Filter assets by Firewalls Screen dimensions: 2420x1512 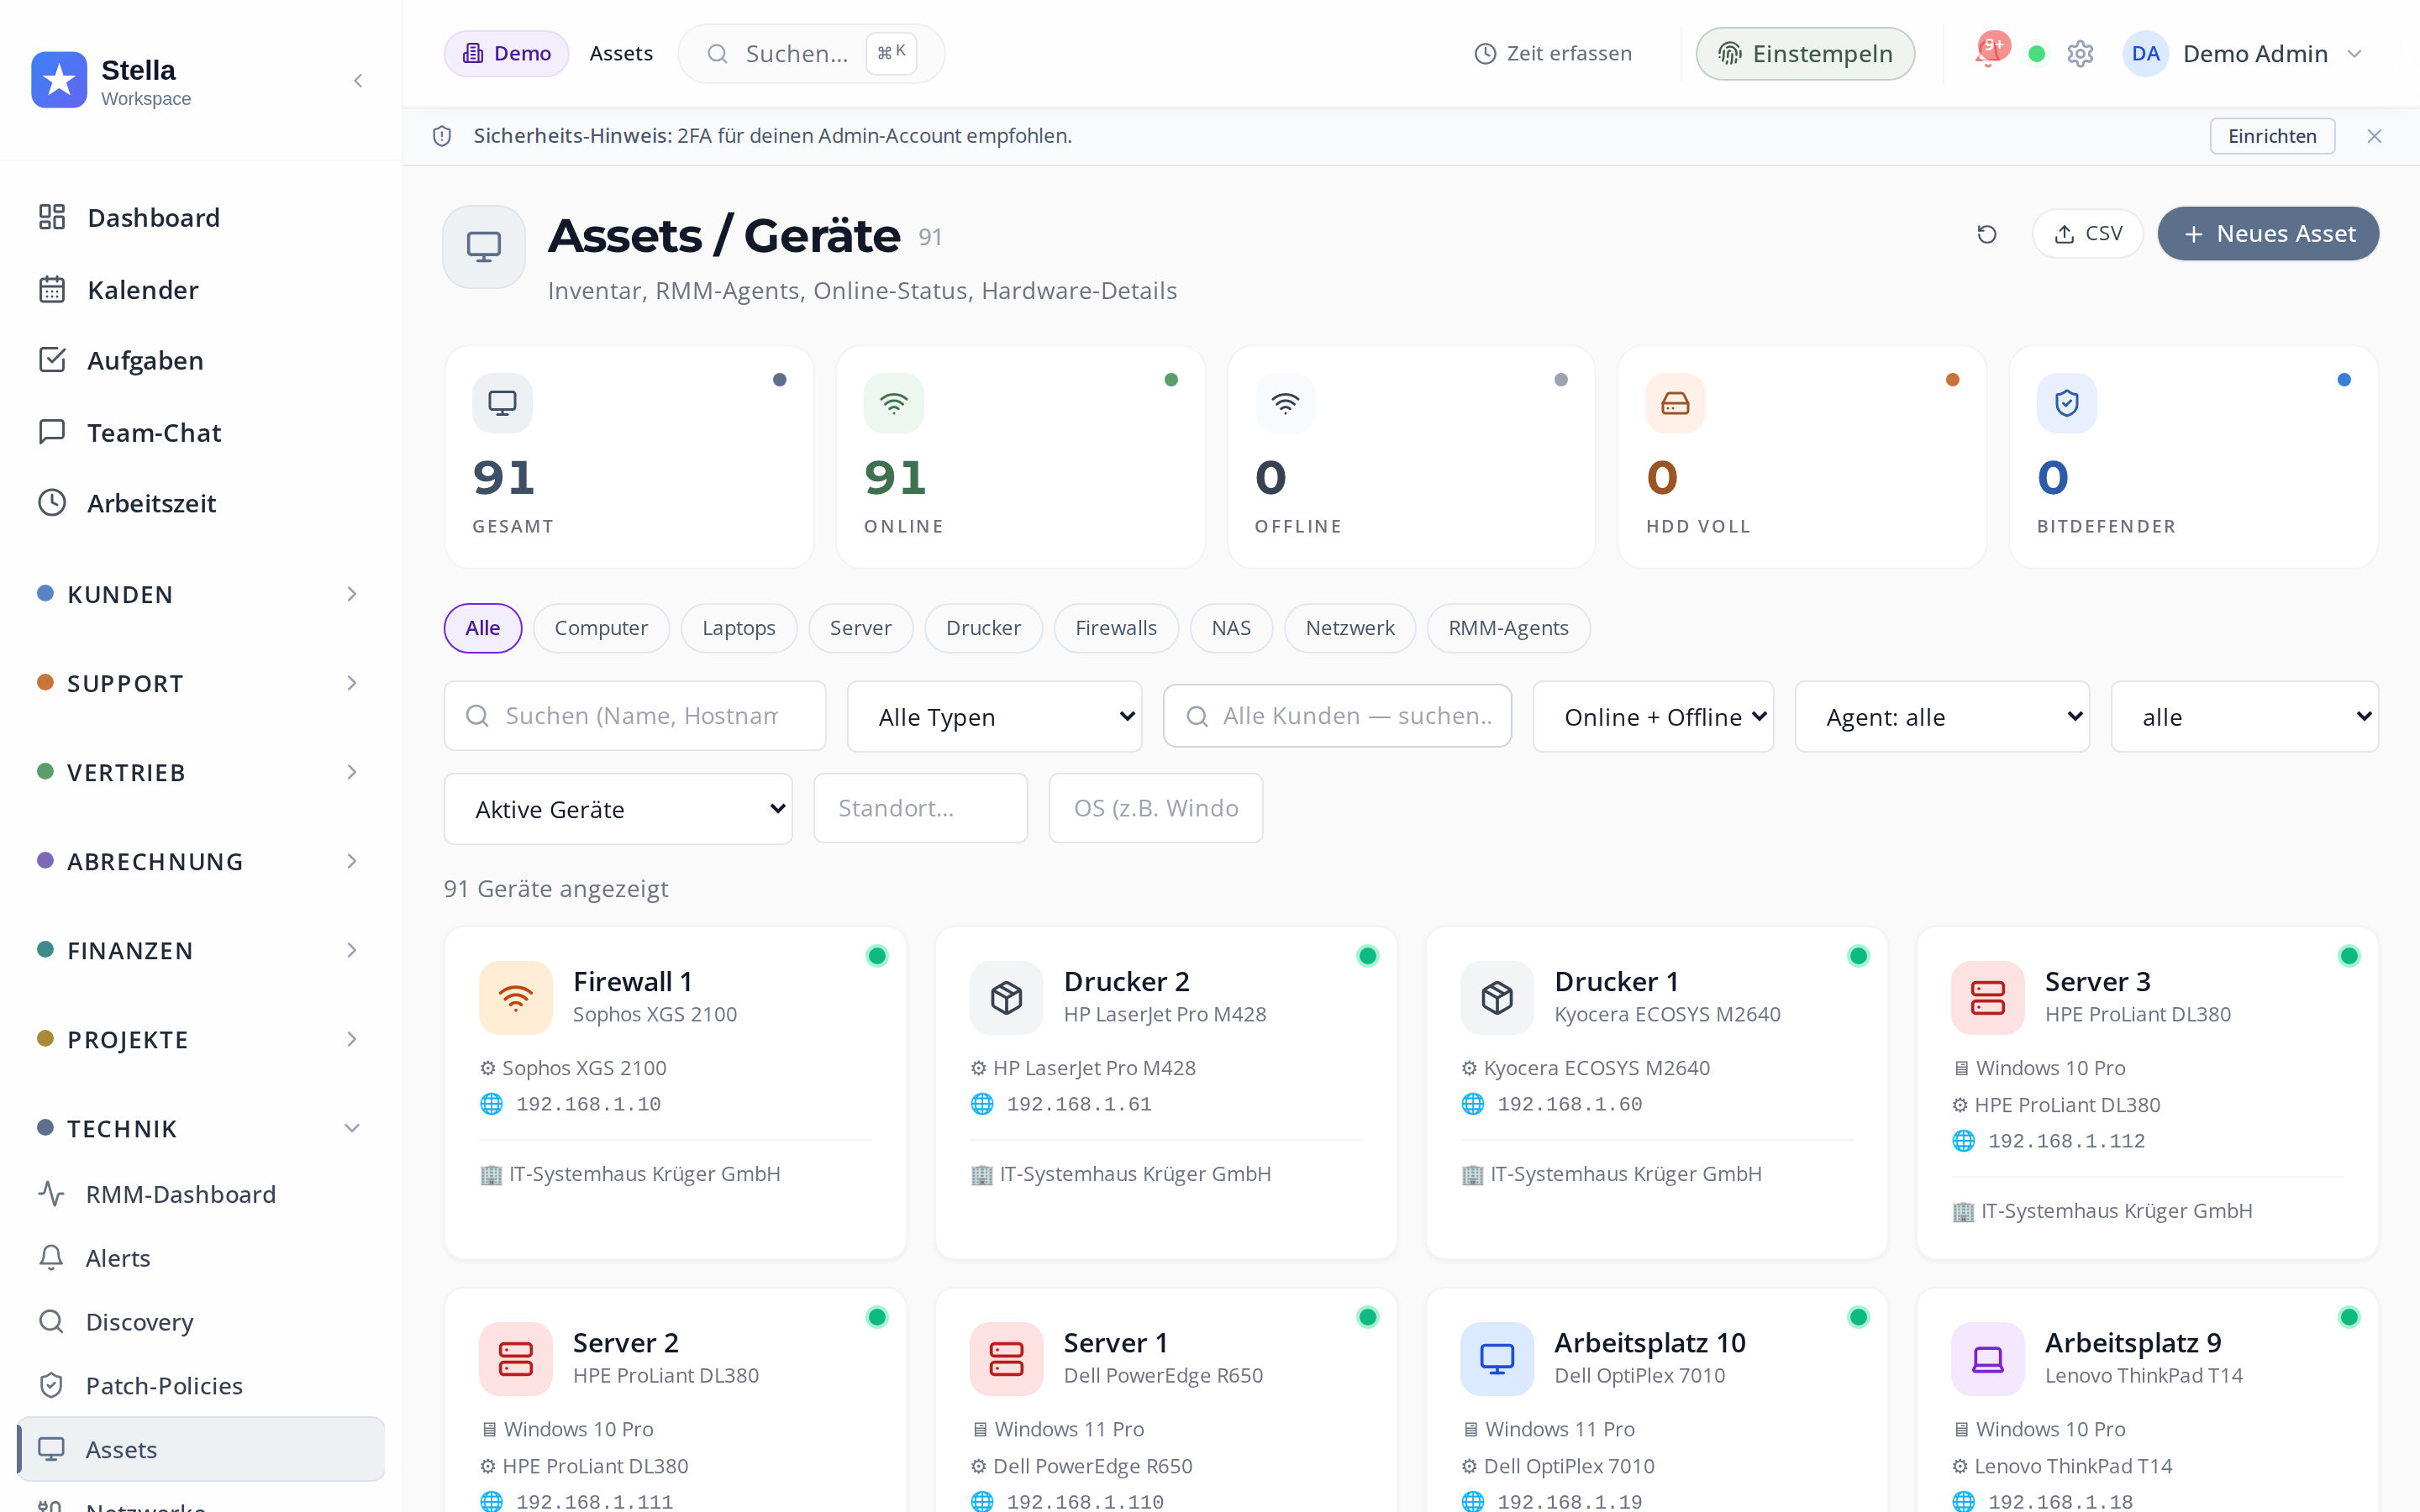1116,628
